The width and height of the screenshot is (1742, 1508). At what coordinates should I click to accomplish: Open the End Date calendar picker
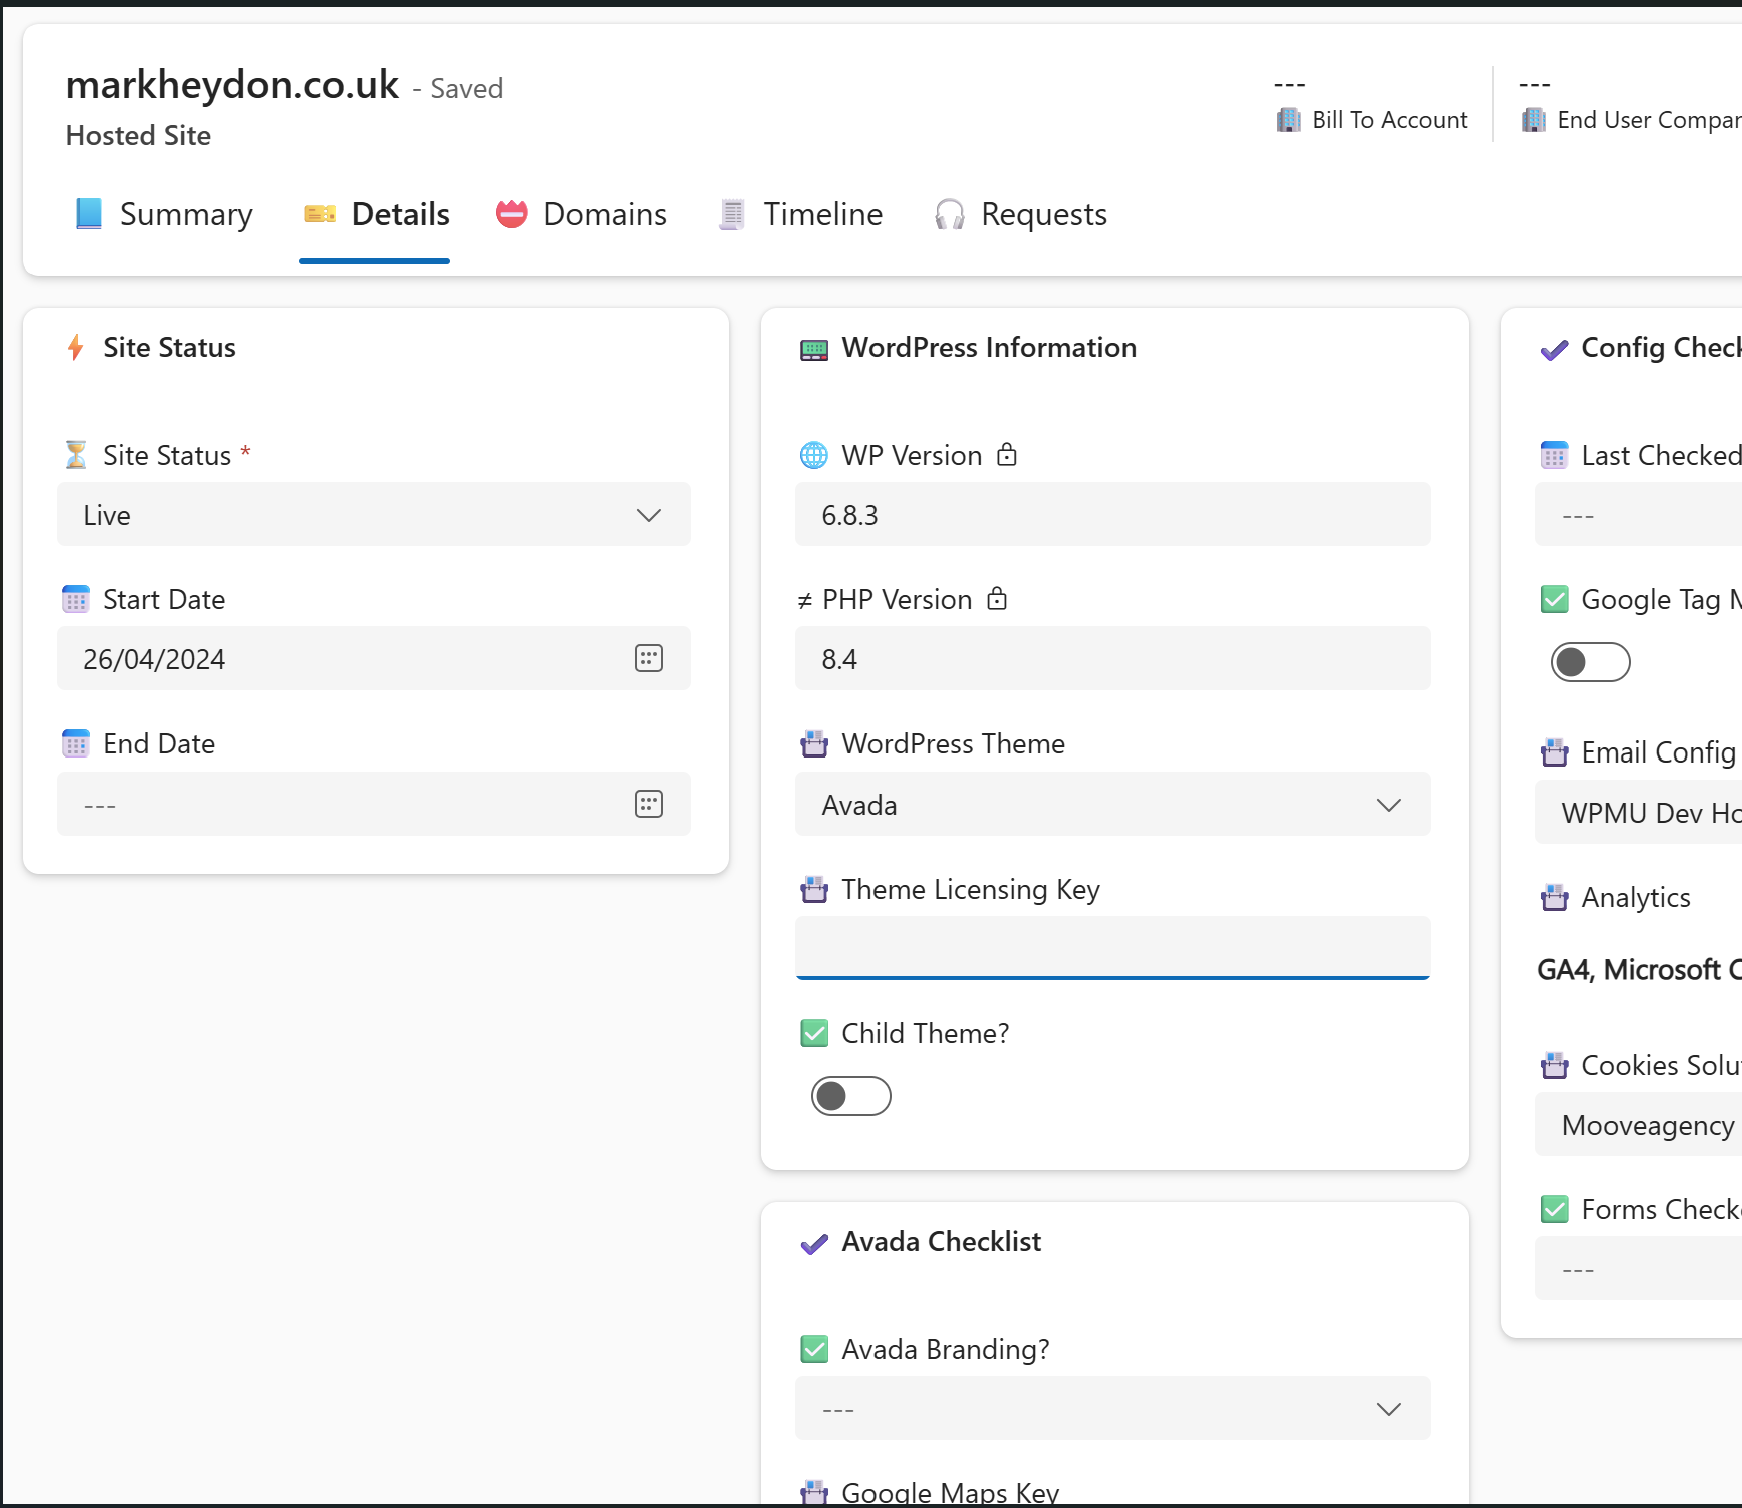[649, 804]
